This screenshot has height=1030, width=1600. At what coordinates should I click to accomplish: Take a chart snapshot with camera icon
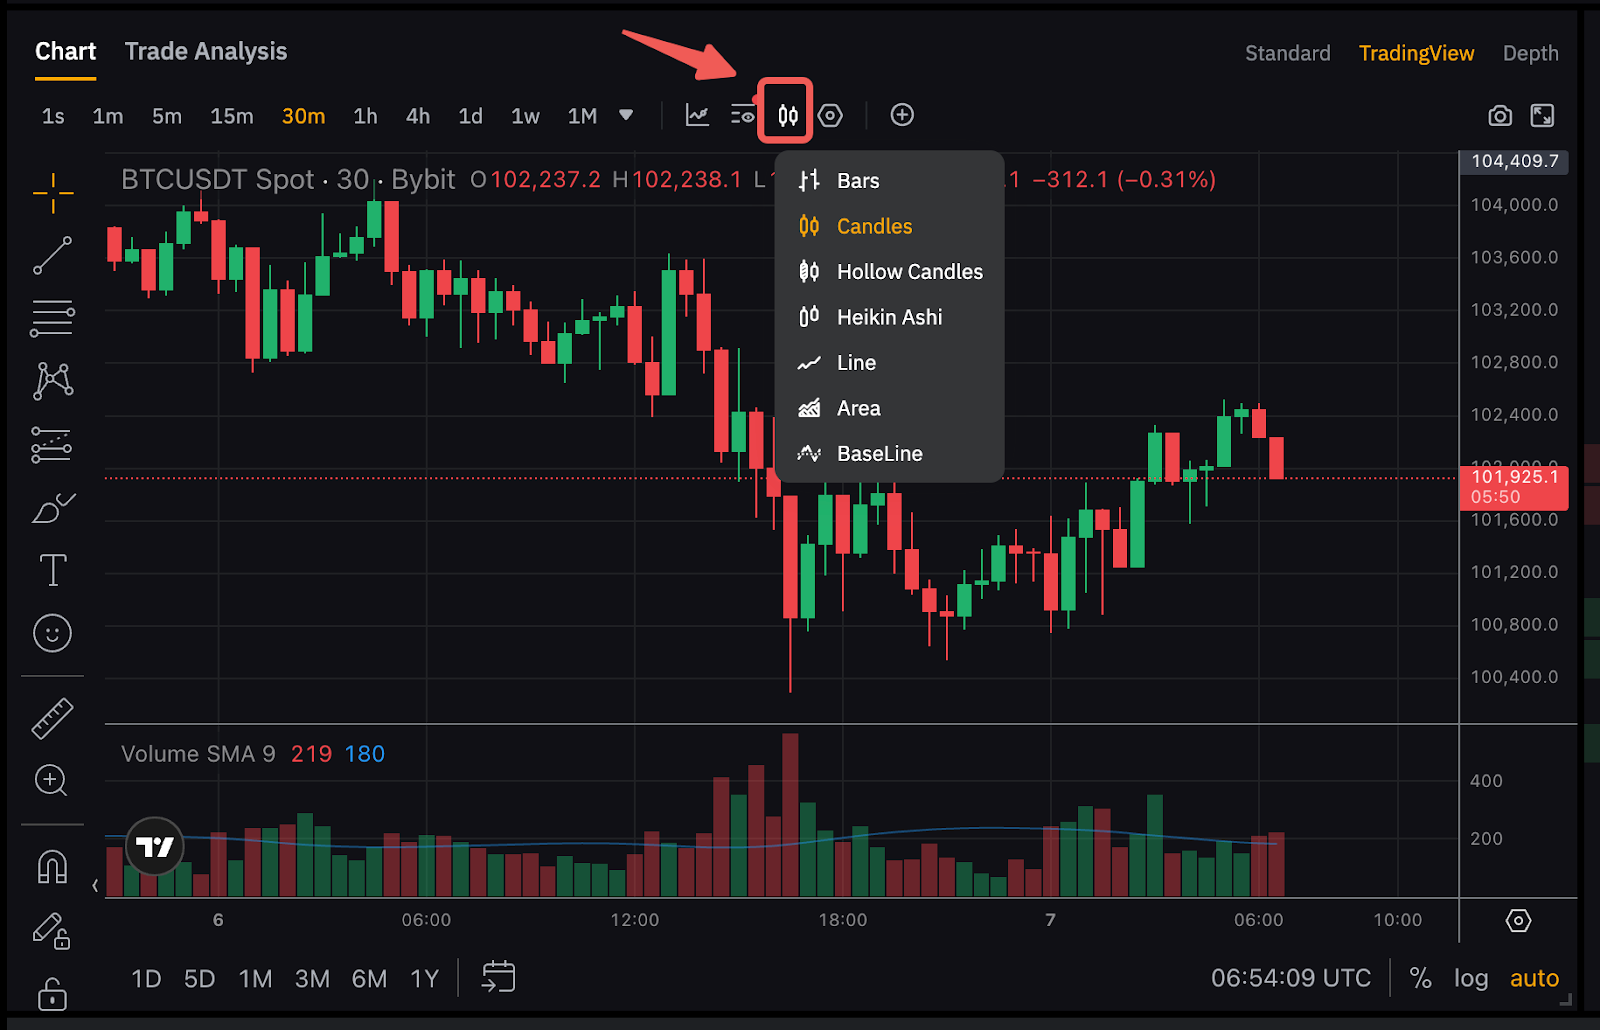pos(1499,116)
